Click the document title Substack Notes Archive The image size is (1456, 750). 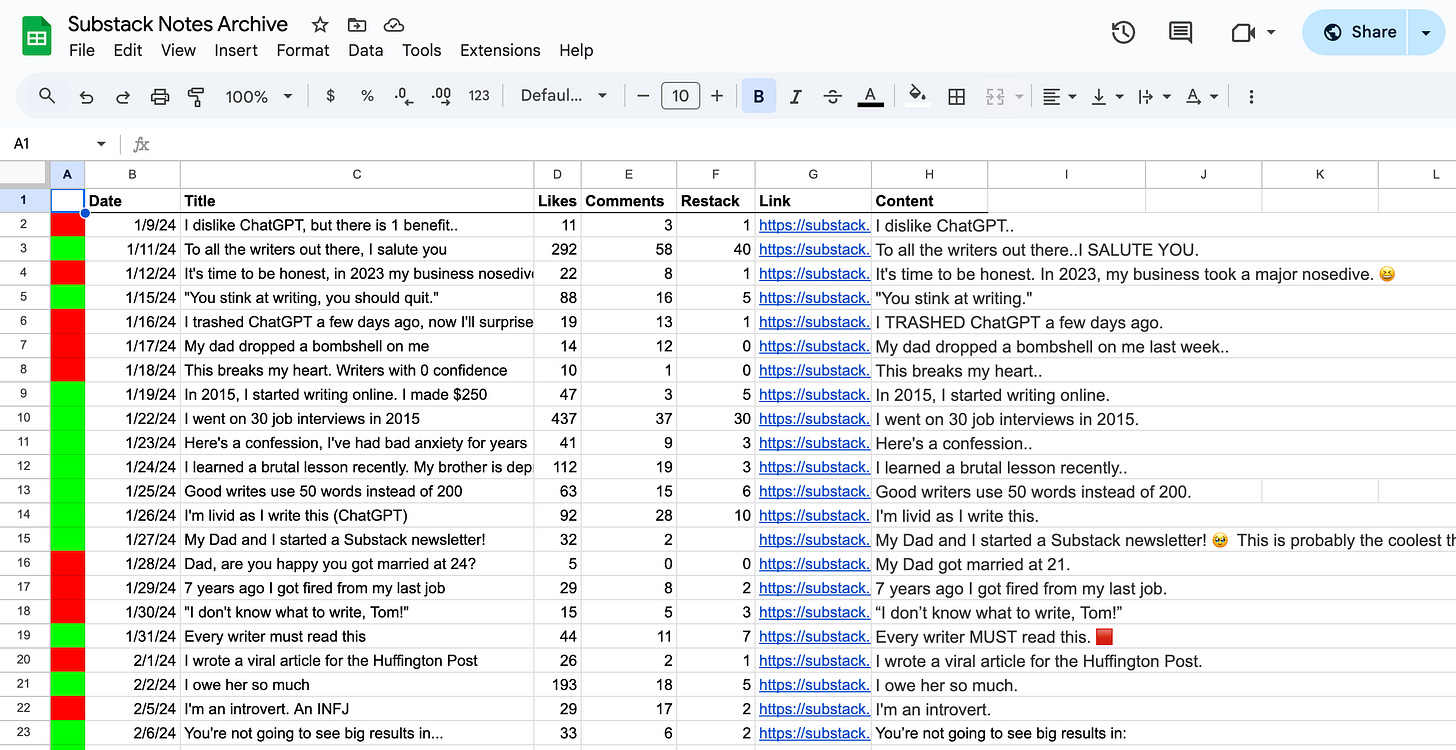click(178, 24)
